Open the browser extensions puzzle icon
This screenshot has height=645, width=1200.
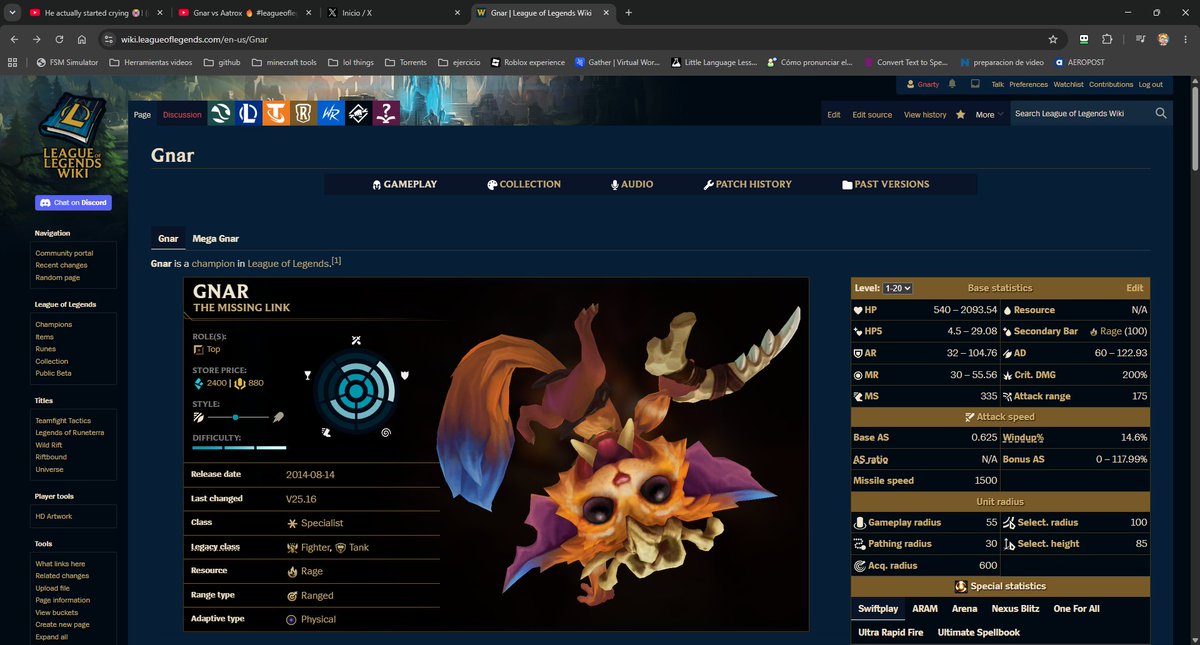click(1107, 39)
